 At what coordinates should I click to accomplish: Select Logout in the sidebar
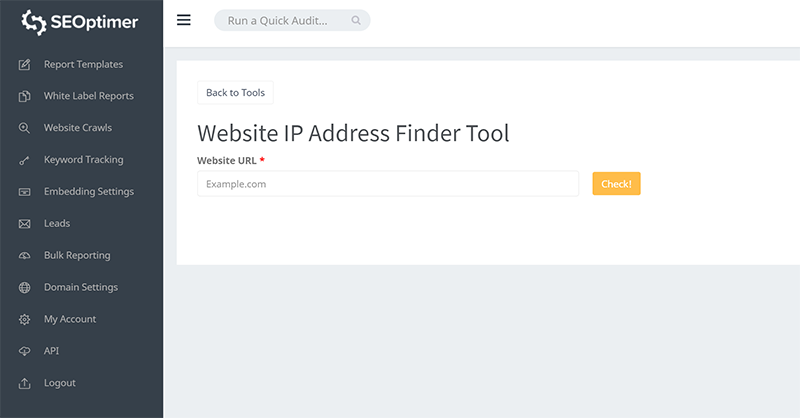pos(59,383)
